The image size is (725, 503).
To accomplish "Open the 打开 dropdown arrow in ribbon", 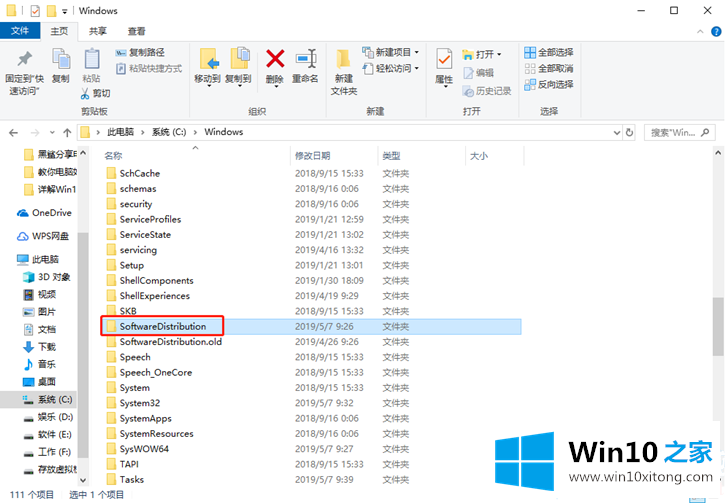I will [x=499, y=55].
